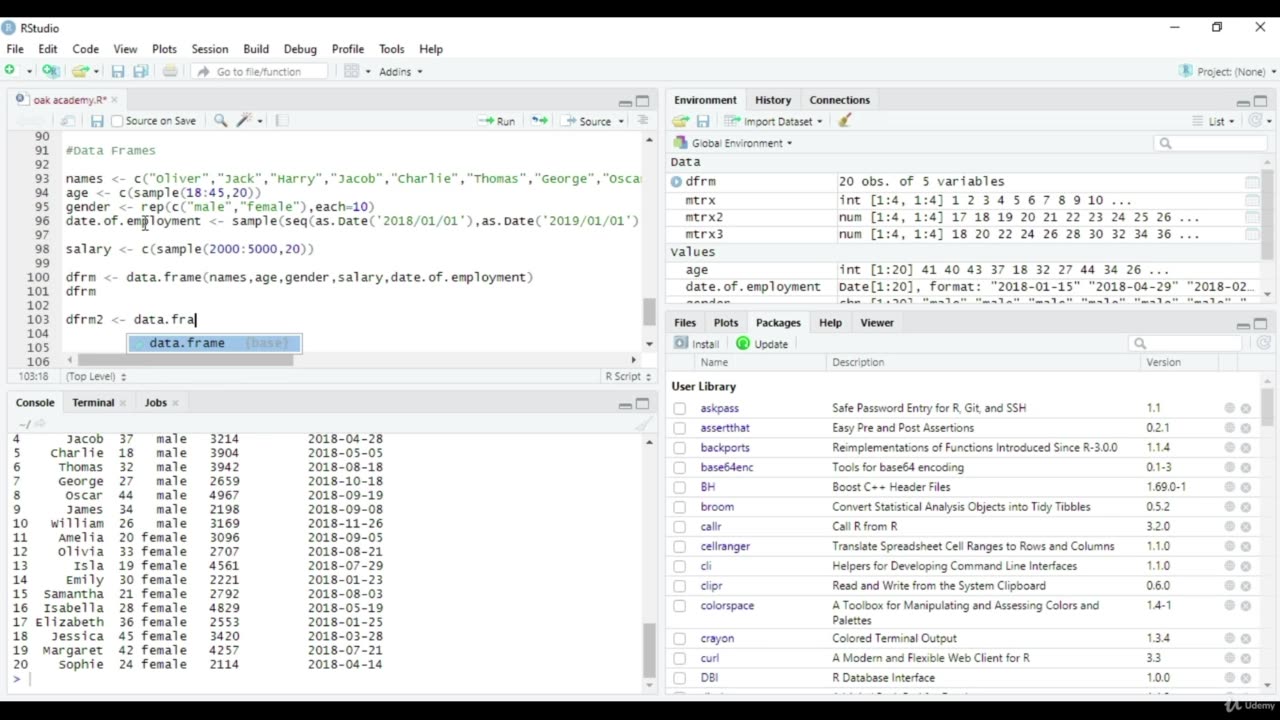Select data.frame autocomplete suggestion
Viewport: 1280px width, 720px height.
[214, 343]
